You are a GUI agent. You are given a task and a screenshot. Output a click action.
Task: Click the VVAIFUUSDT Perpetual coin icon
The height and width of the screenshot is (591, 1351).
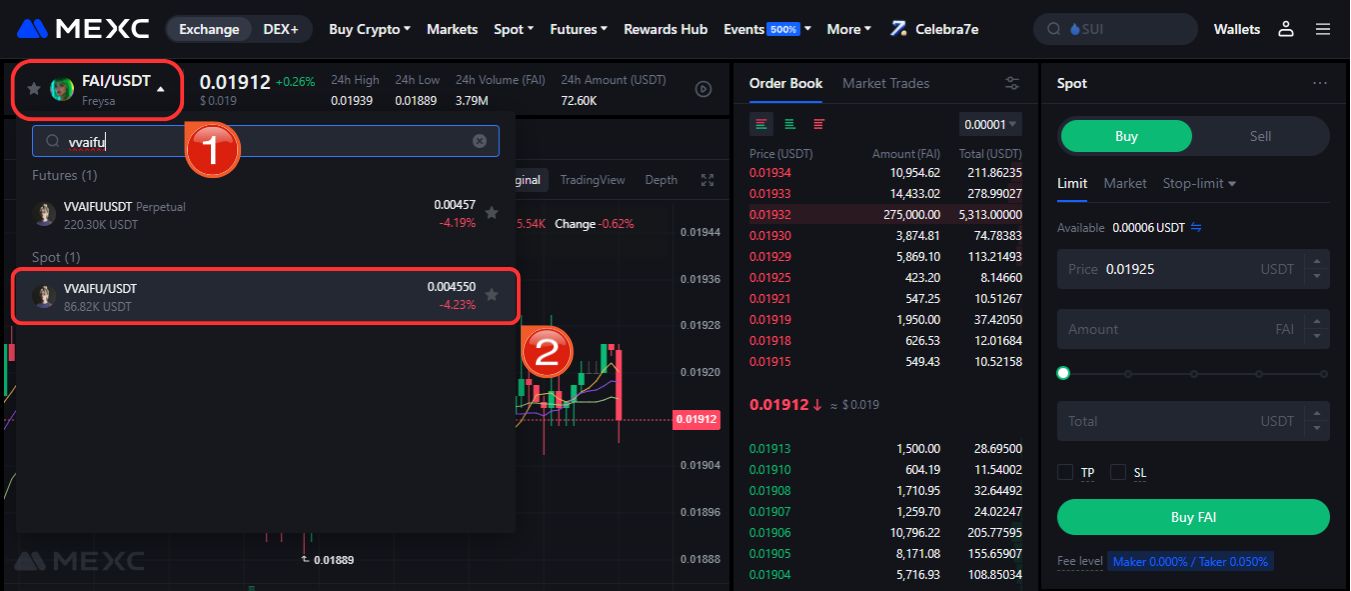coord(44,213)
